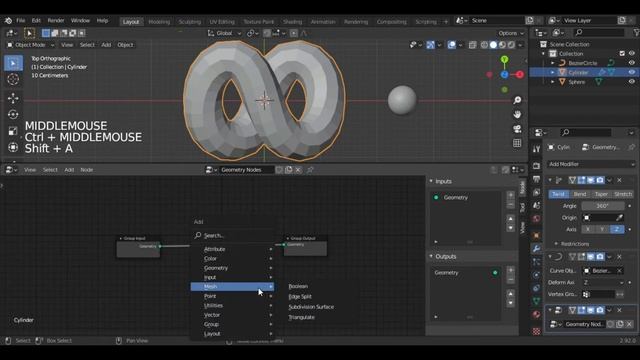Toggle Simple Deform modifier render camera icon
Image resolution: width=640 pixels, height=360 pixels.
[600, 180]
